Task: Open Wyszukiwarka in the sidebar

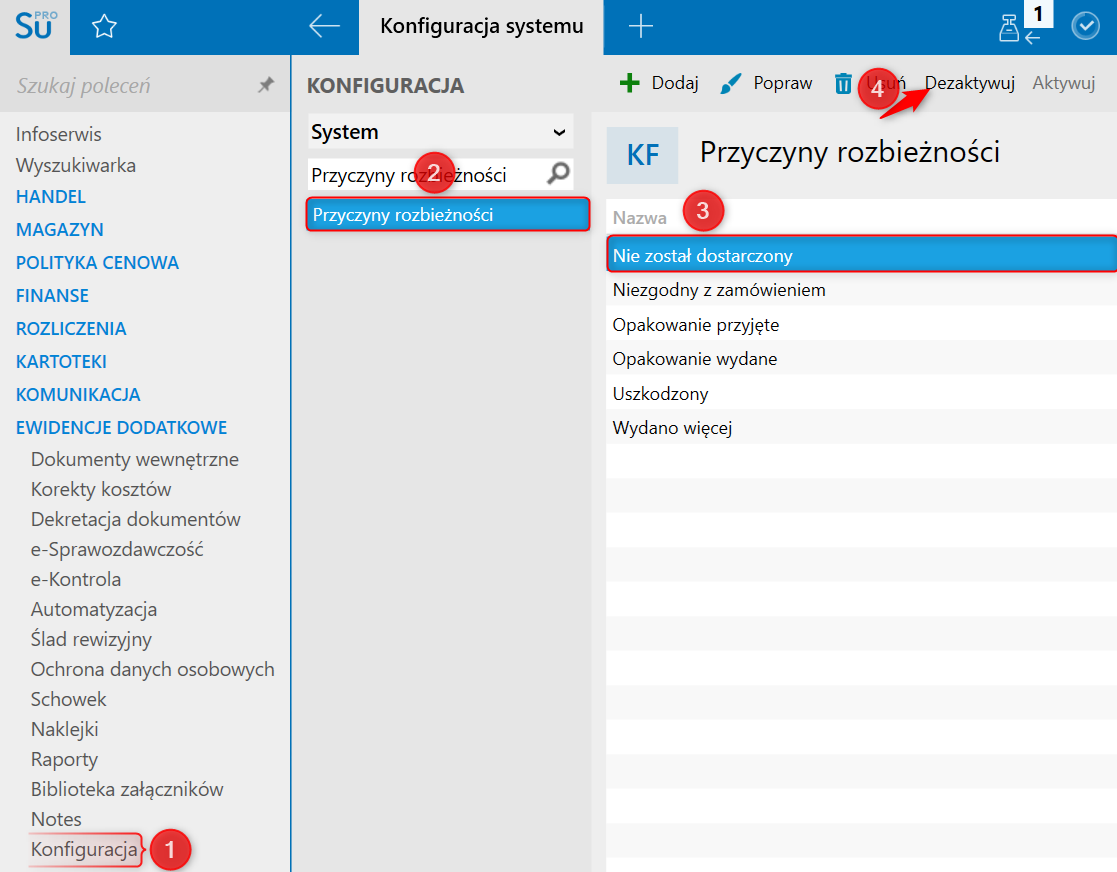Action: [x=76, y=166]
